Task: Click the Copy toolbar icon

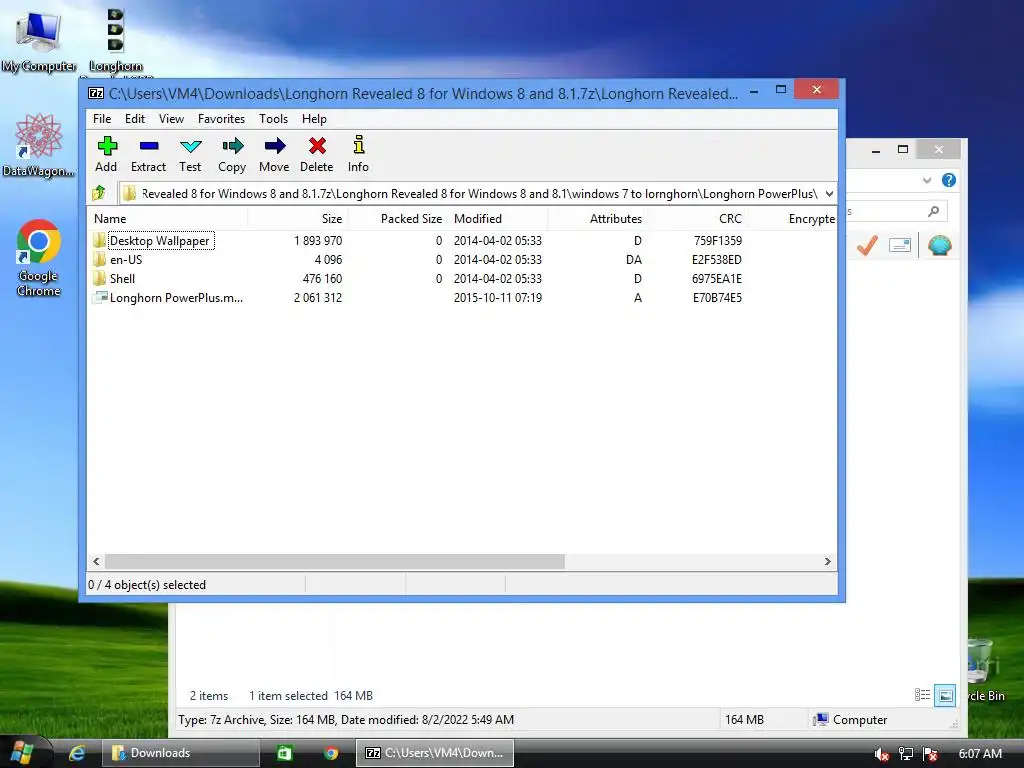Action: 232,146
